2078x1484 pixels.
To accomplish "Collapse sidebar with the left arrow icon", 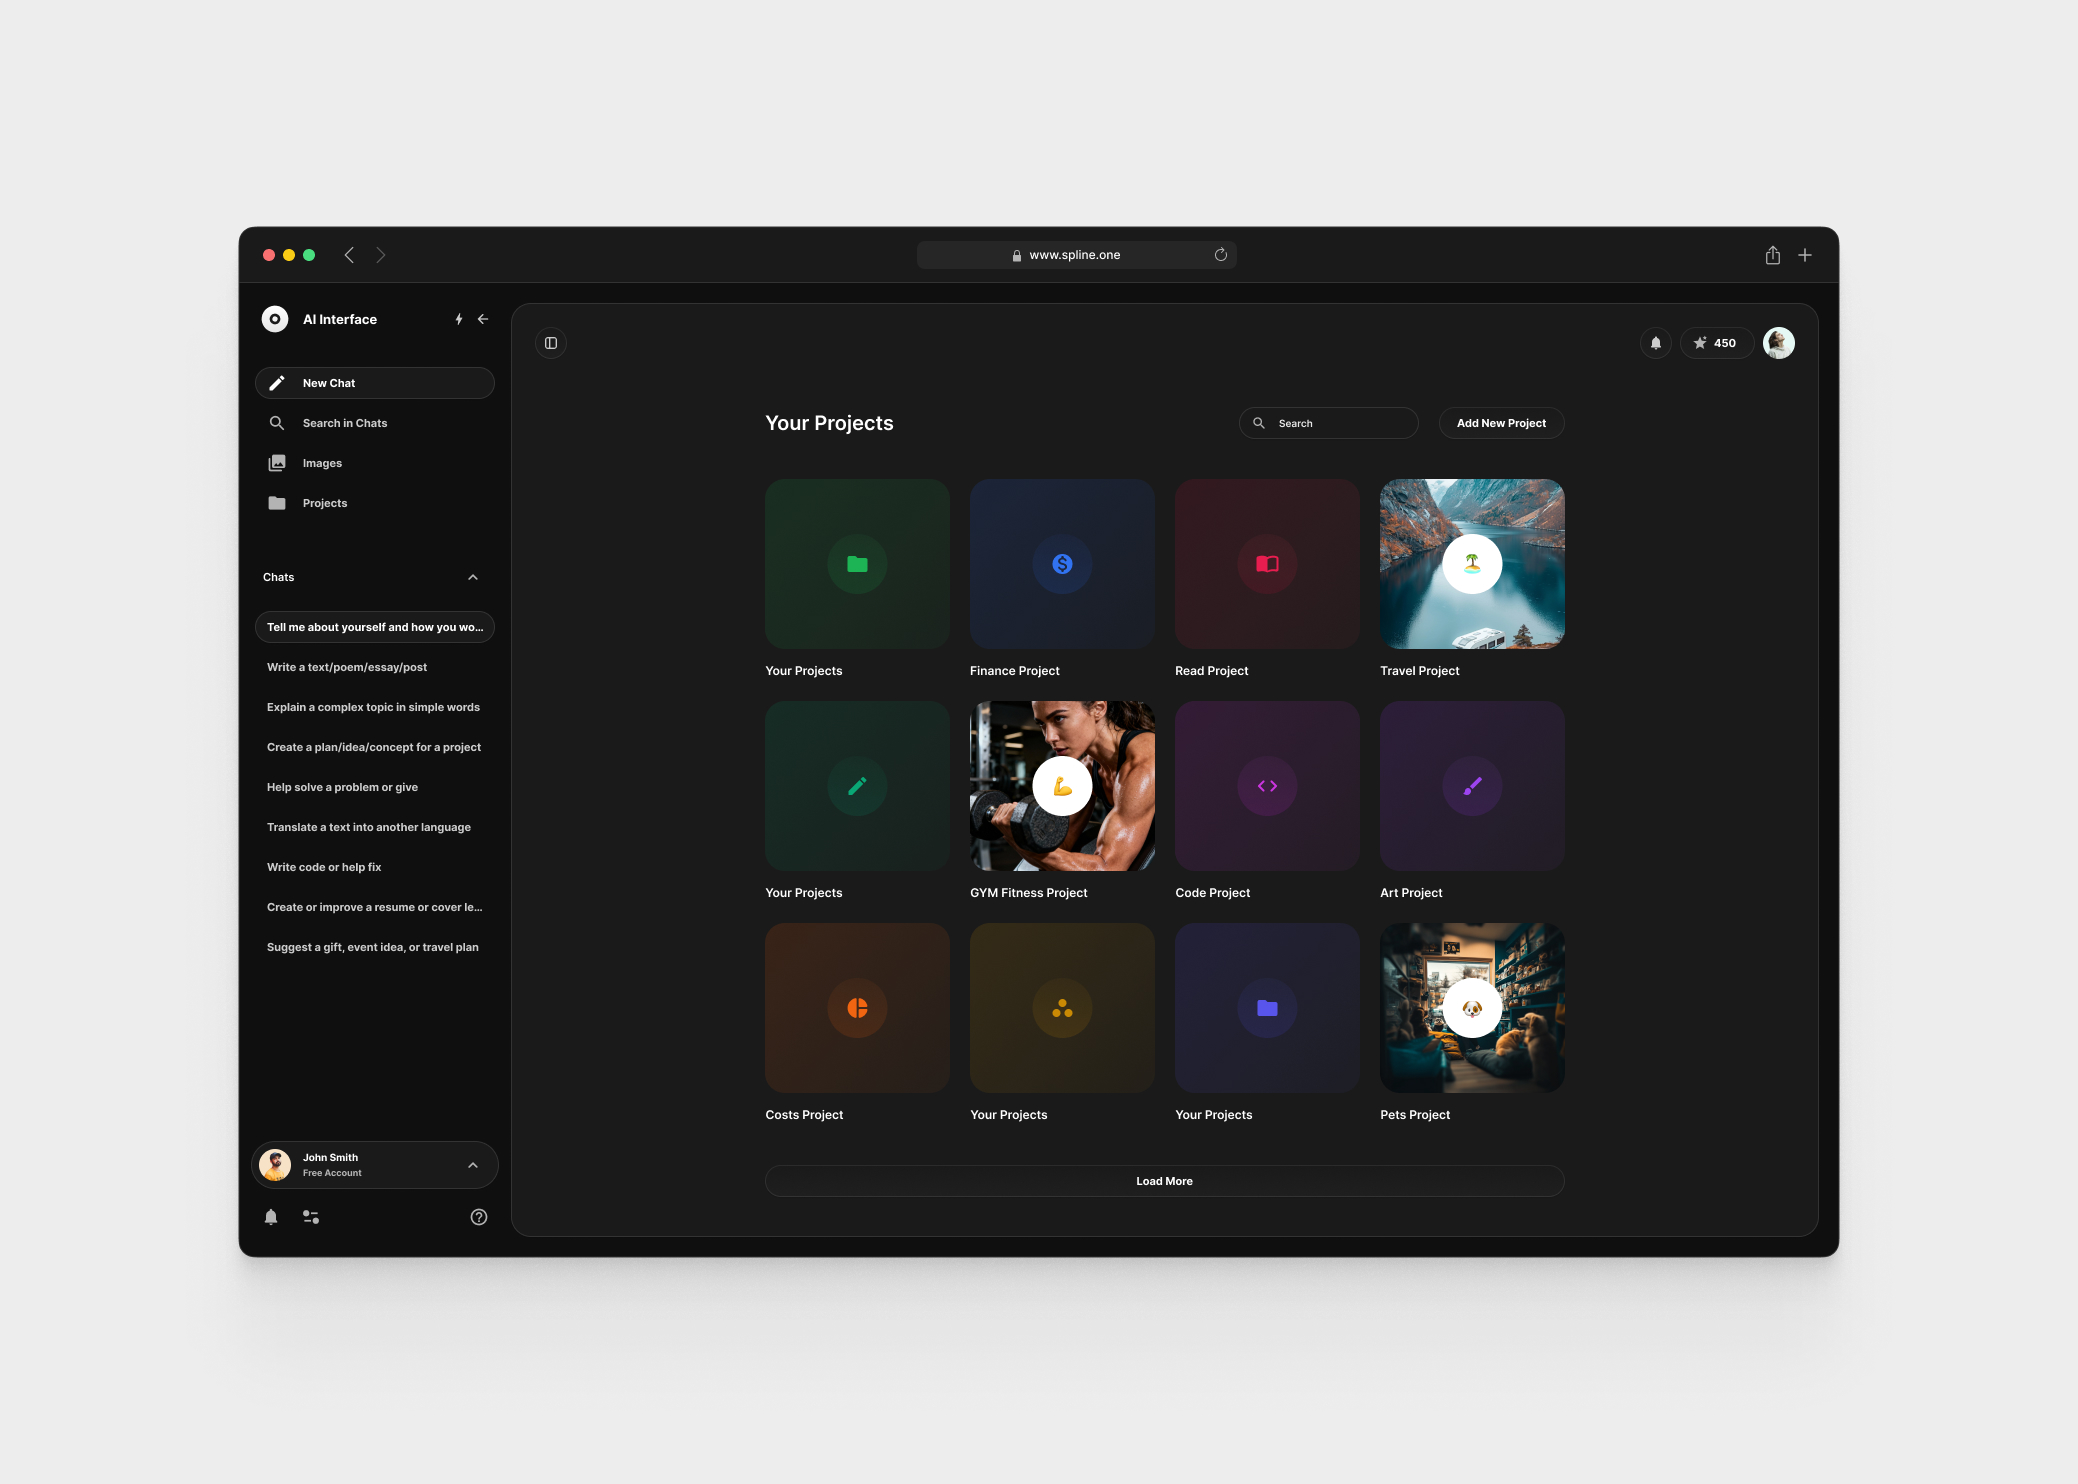I will [483, 319].
